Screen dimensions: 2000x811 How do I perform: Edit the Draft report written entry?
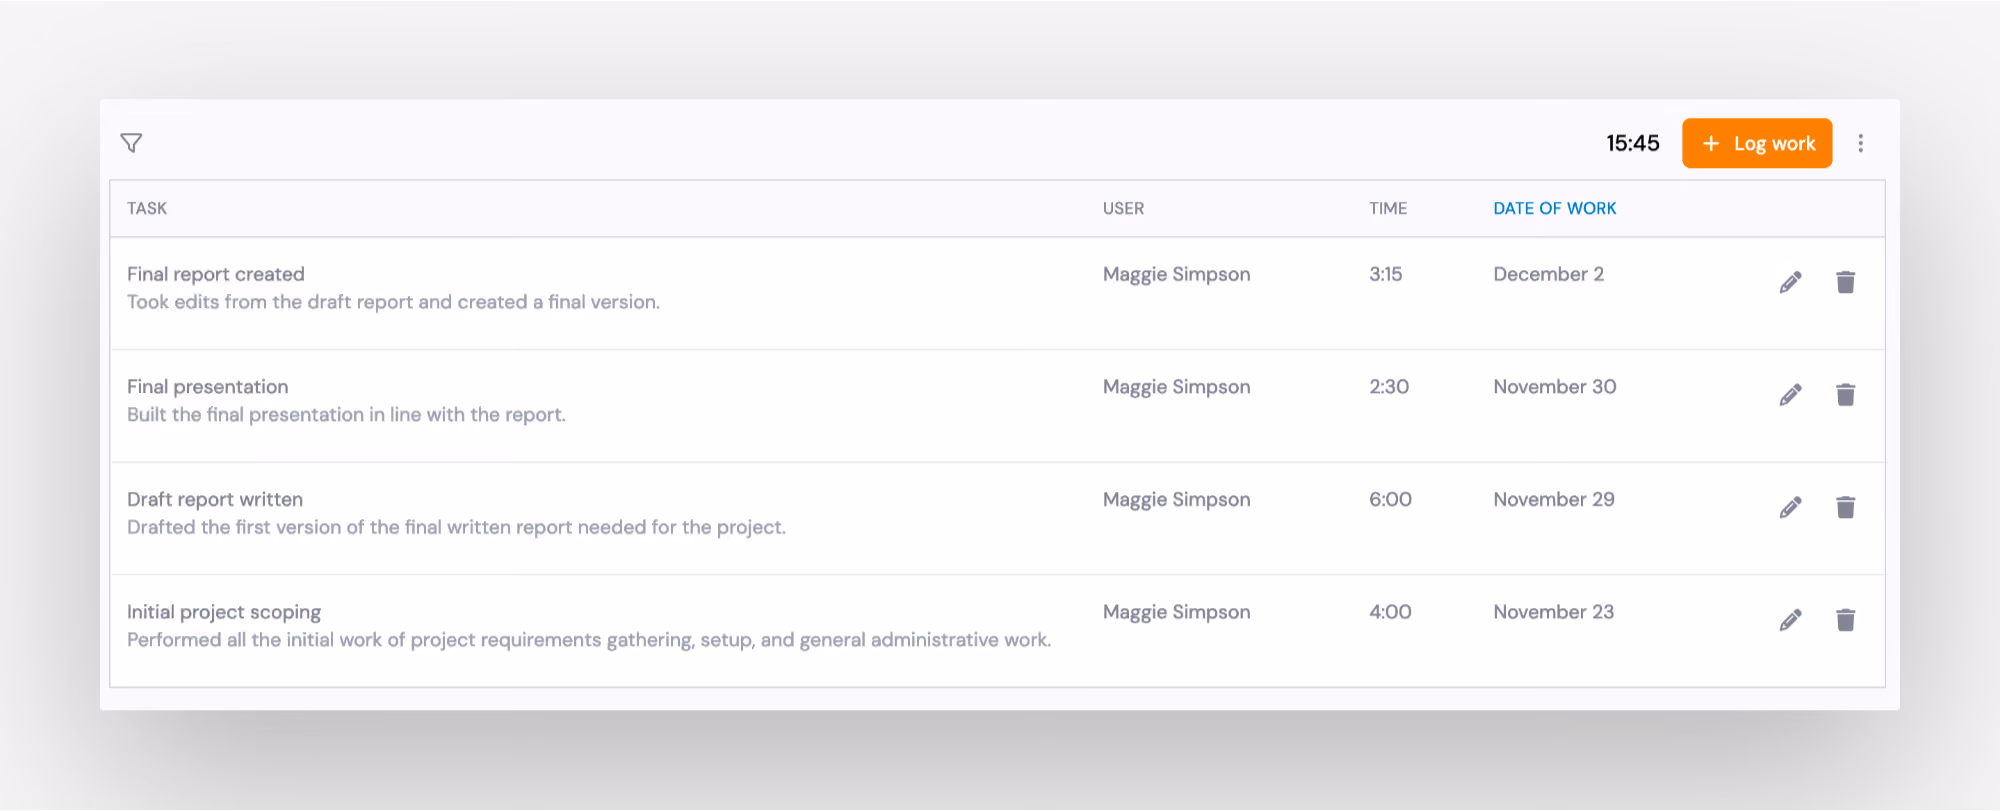pyautogui.click(x=1791, y=507)
